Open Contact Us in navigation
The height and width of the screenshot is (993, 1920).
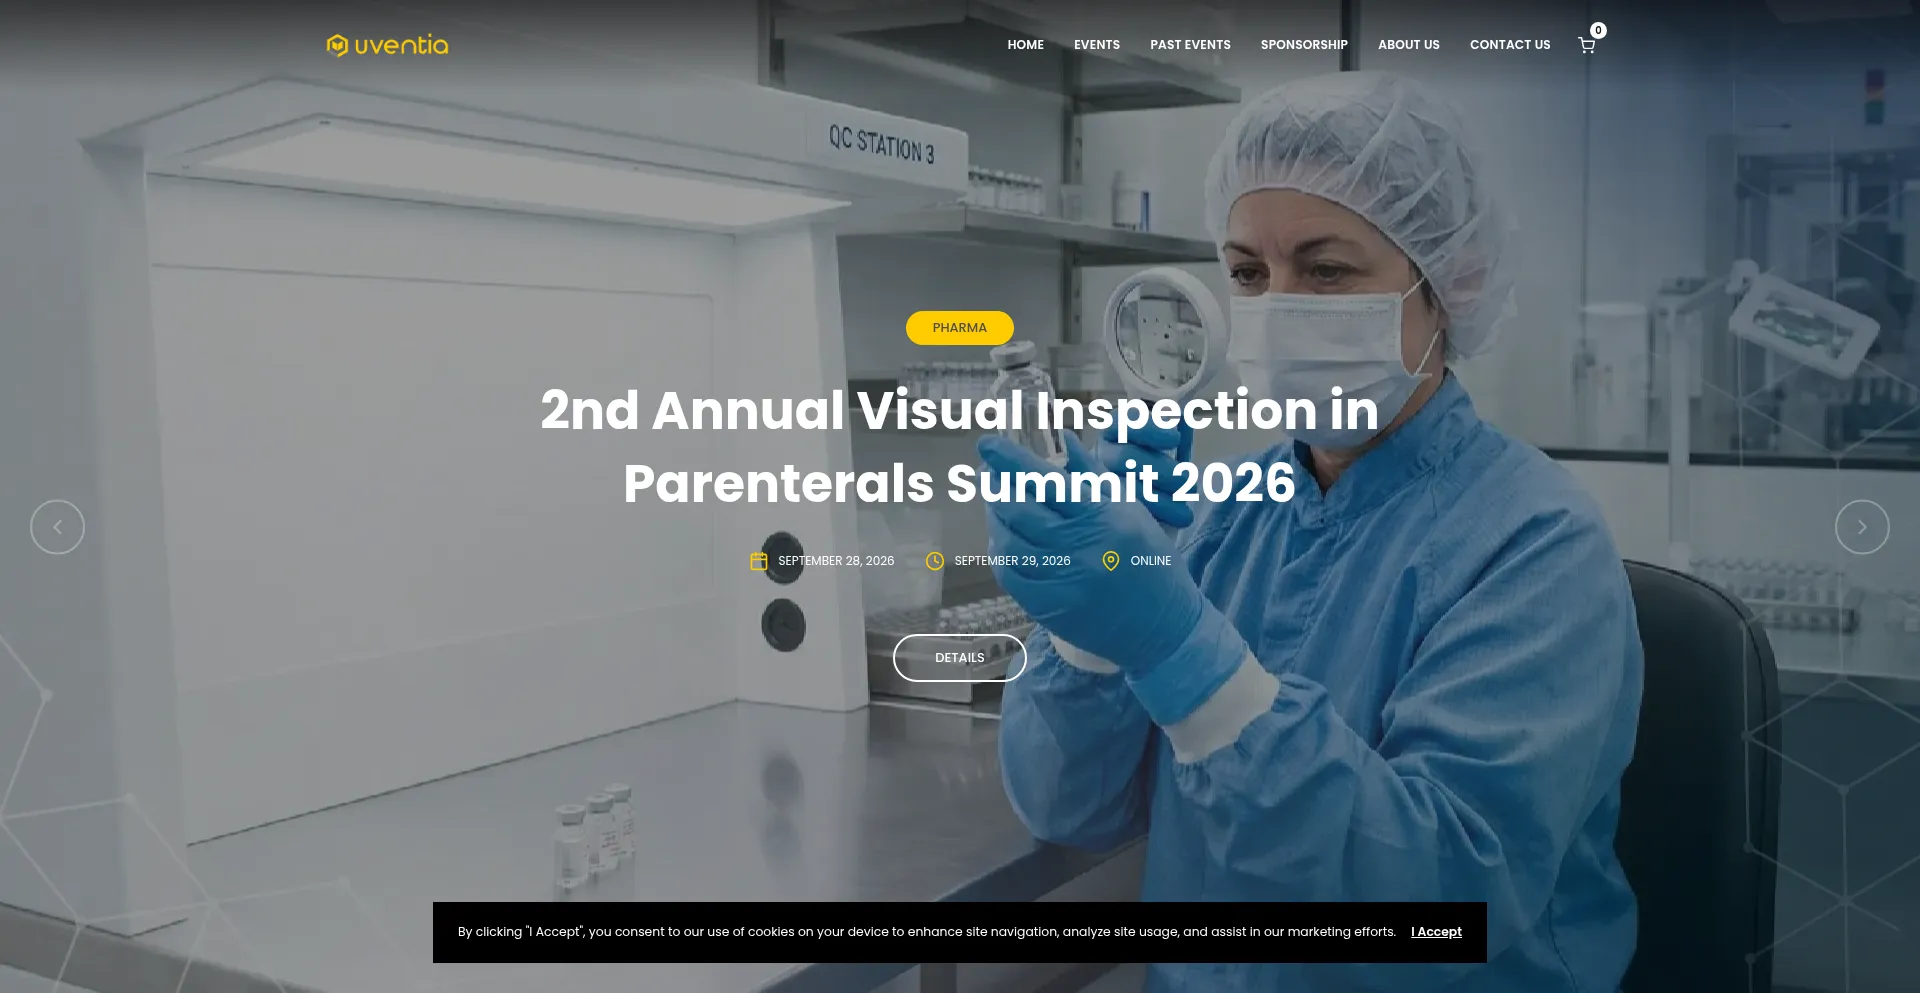1510,45
